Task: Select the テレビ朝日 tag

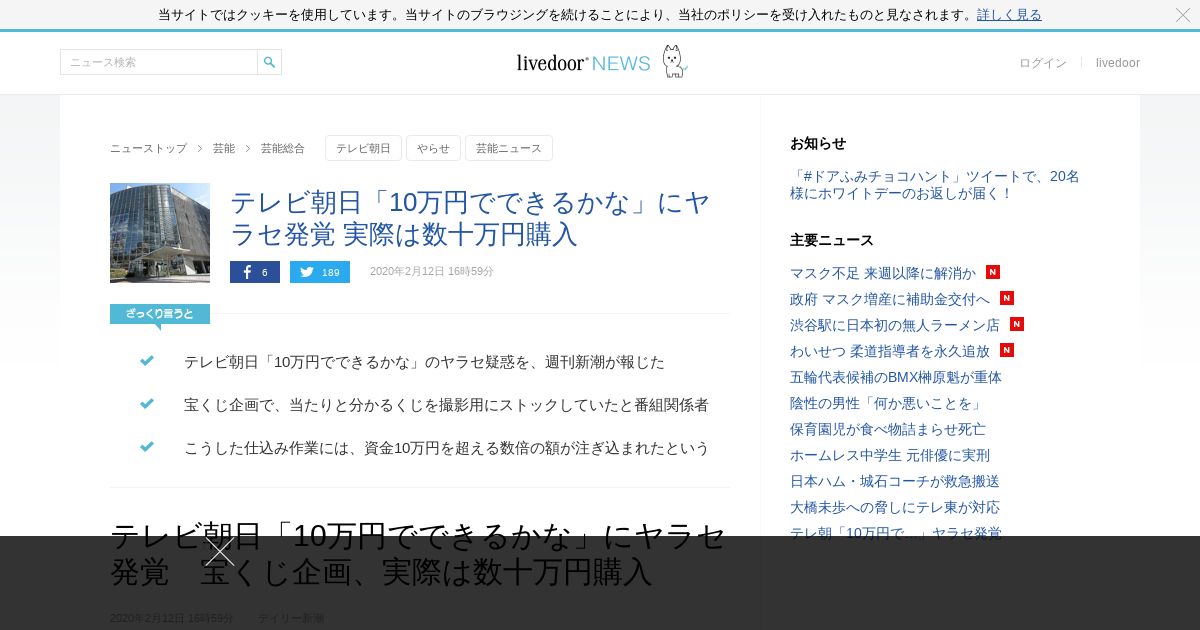Action: click(x=363, y=148)
